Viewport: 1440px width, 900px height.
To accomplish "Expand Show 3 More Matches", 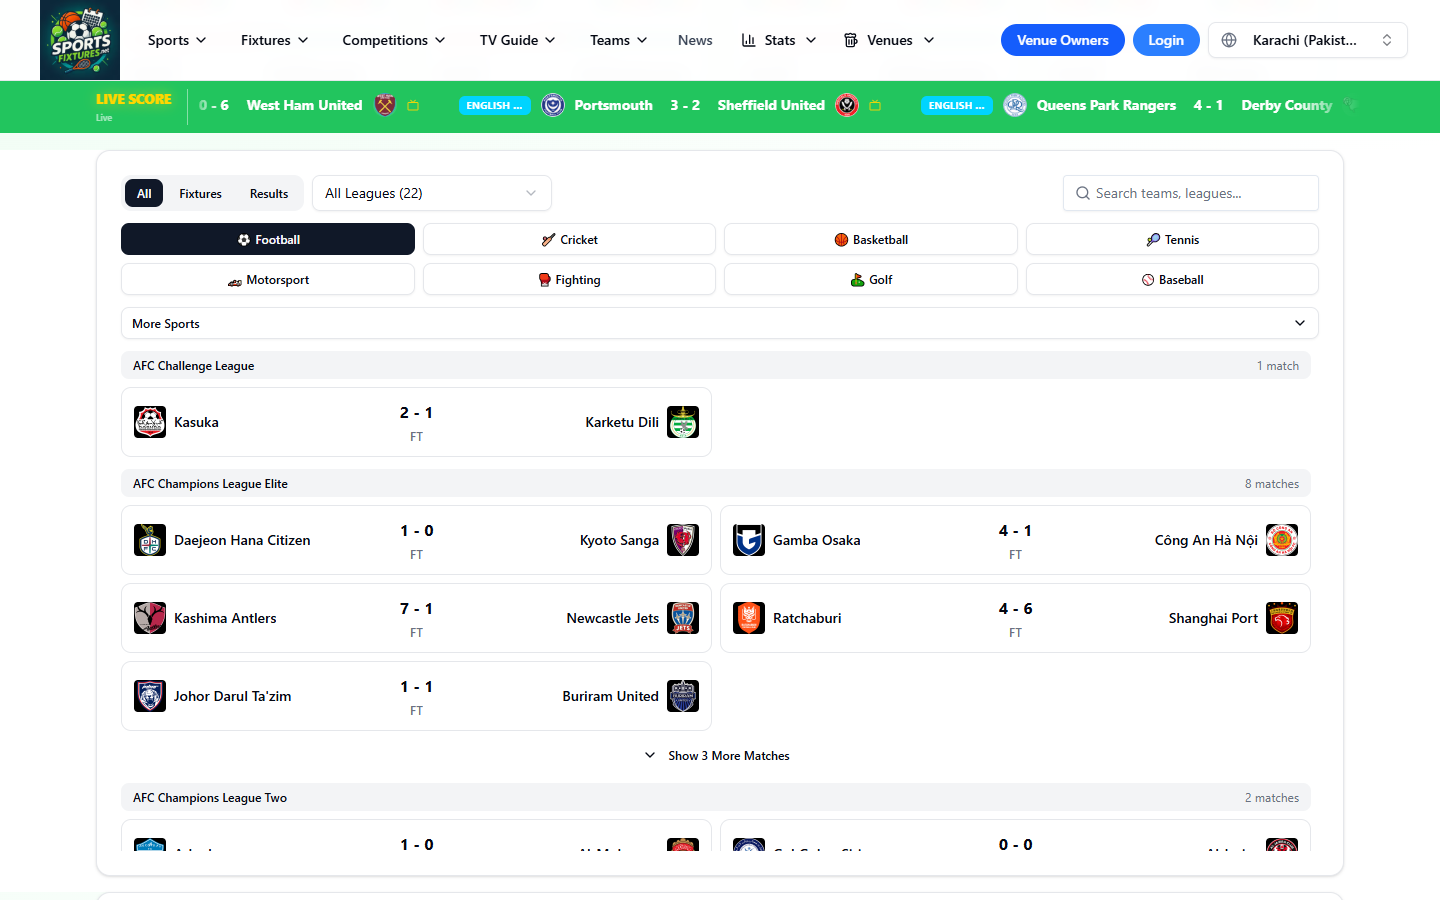I will click(x=717, y=756).
